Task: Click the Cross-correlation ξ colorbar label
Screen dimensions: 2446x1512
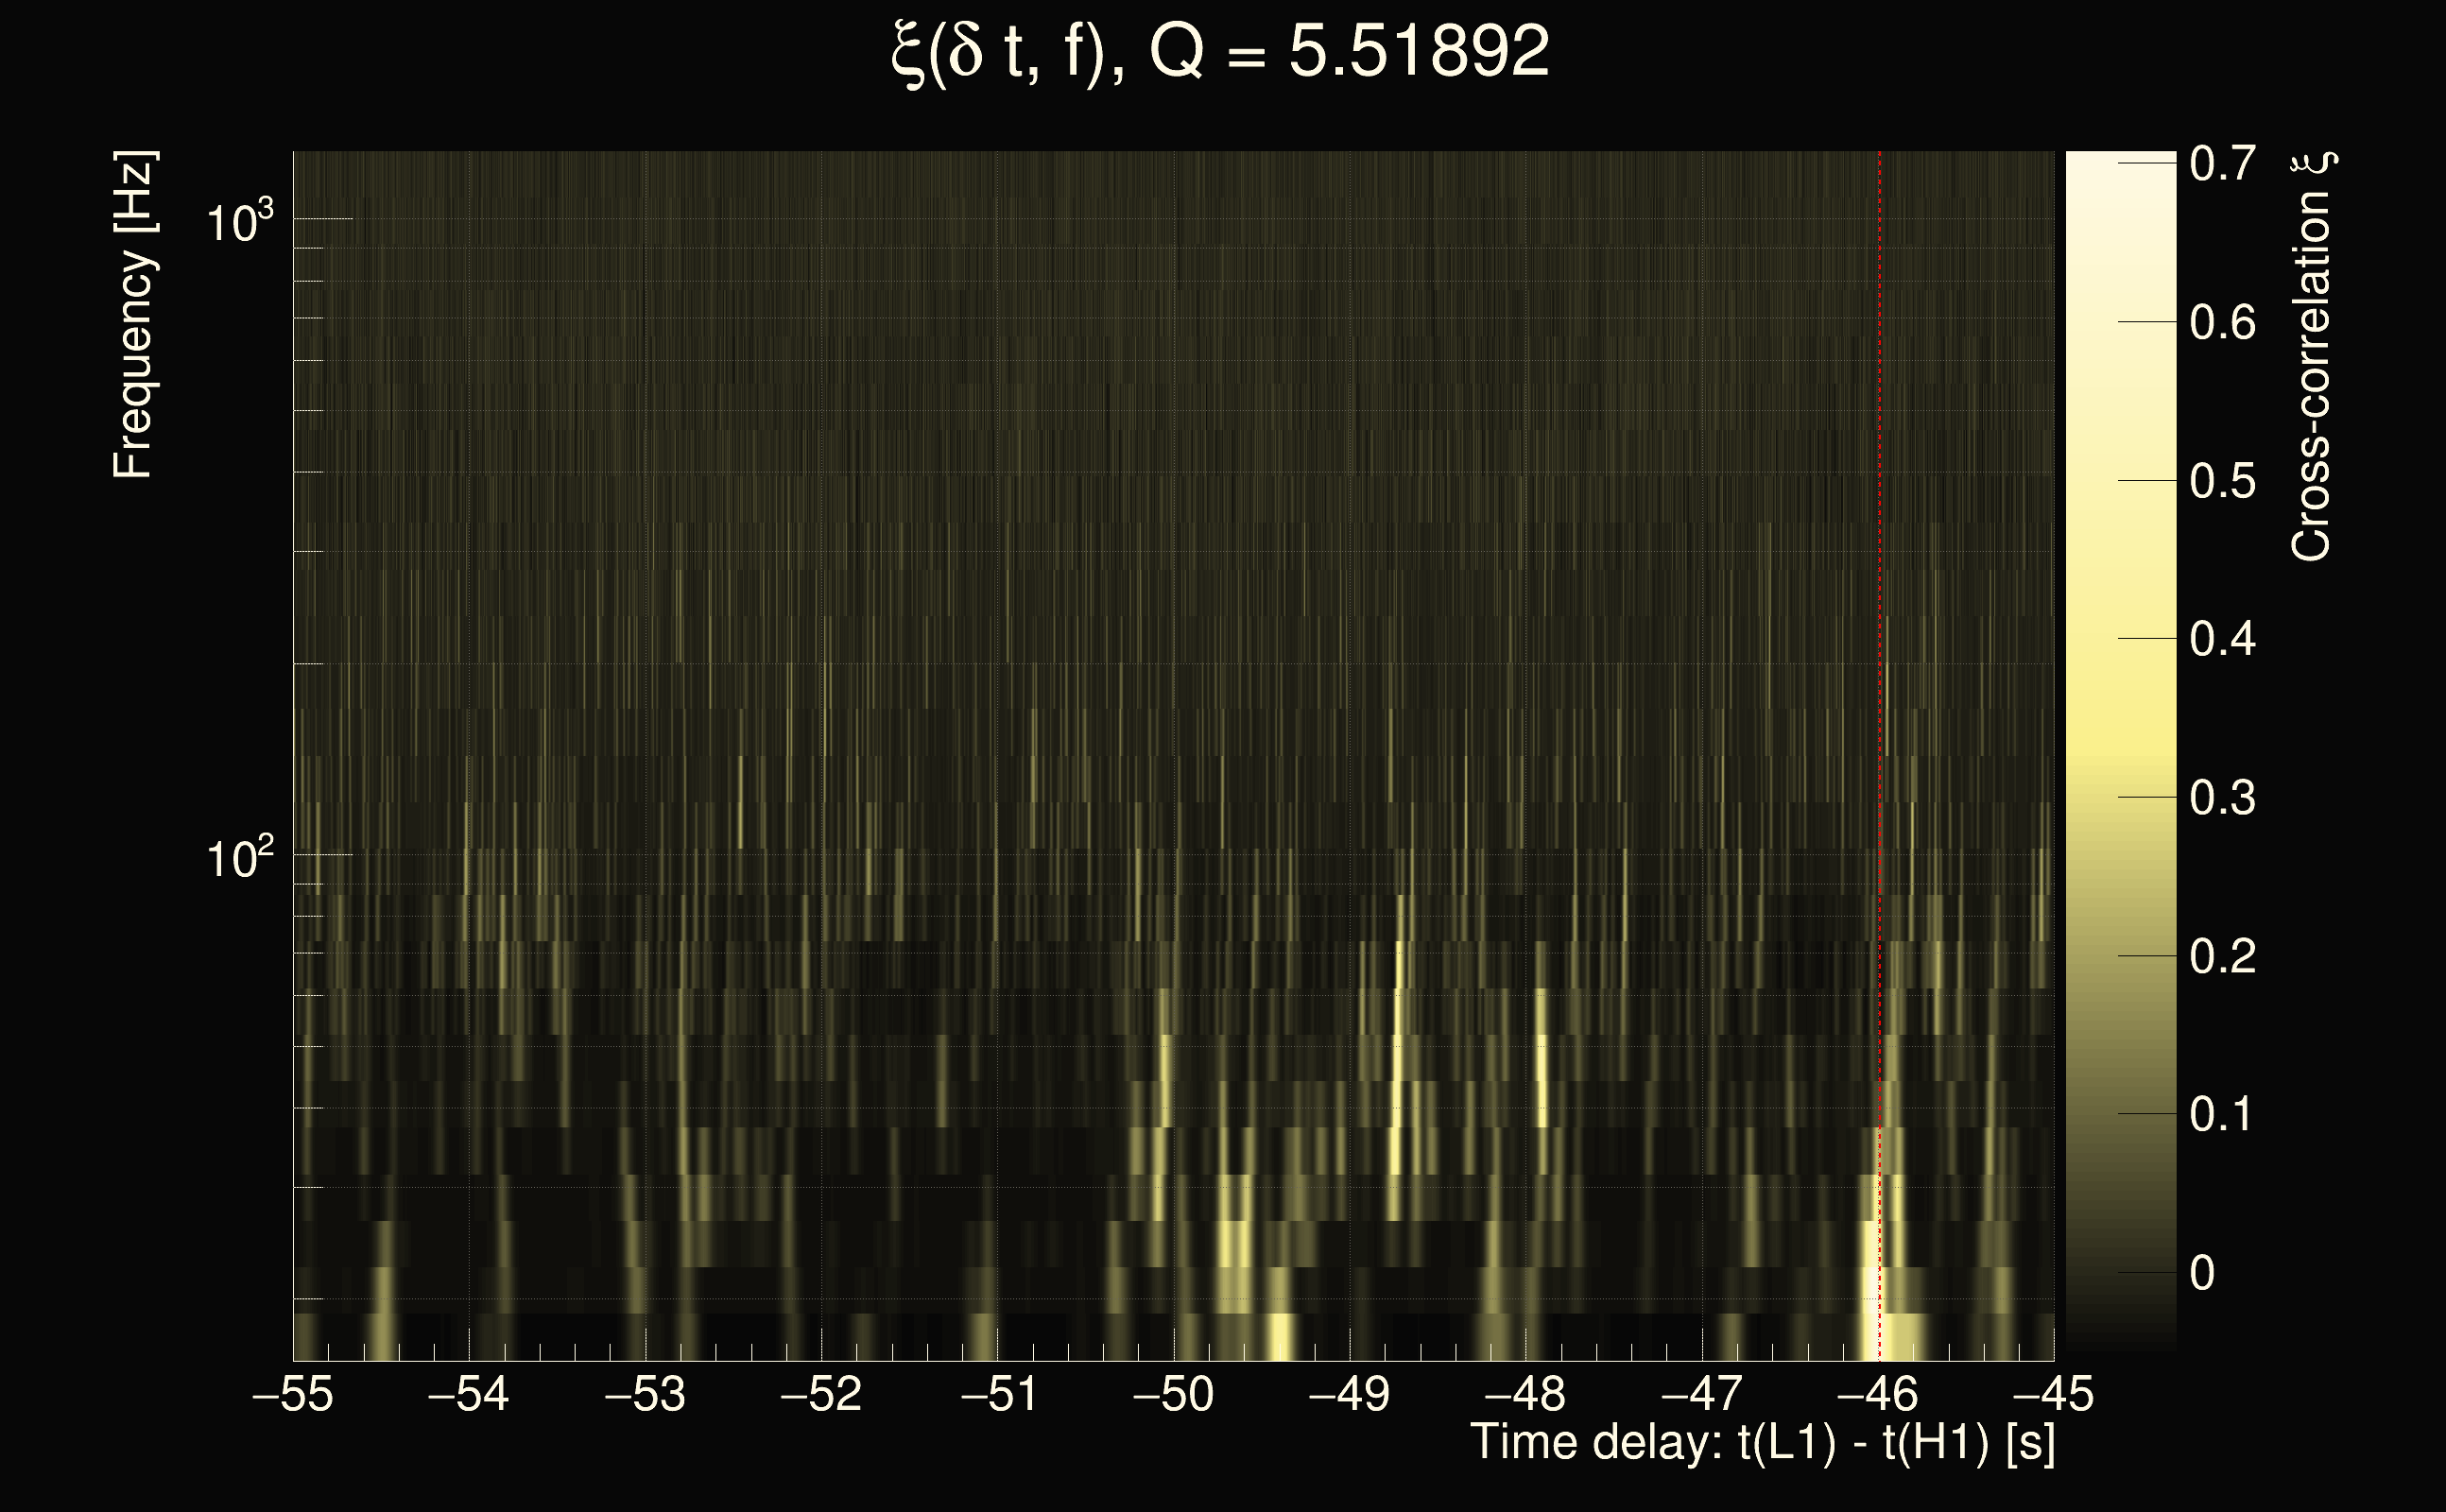Action: (2312, 355)
